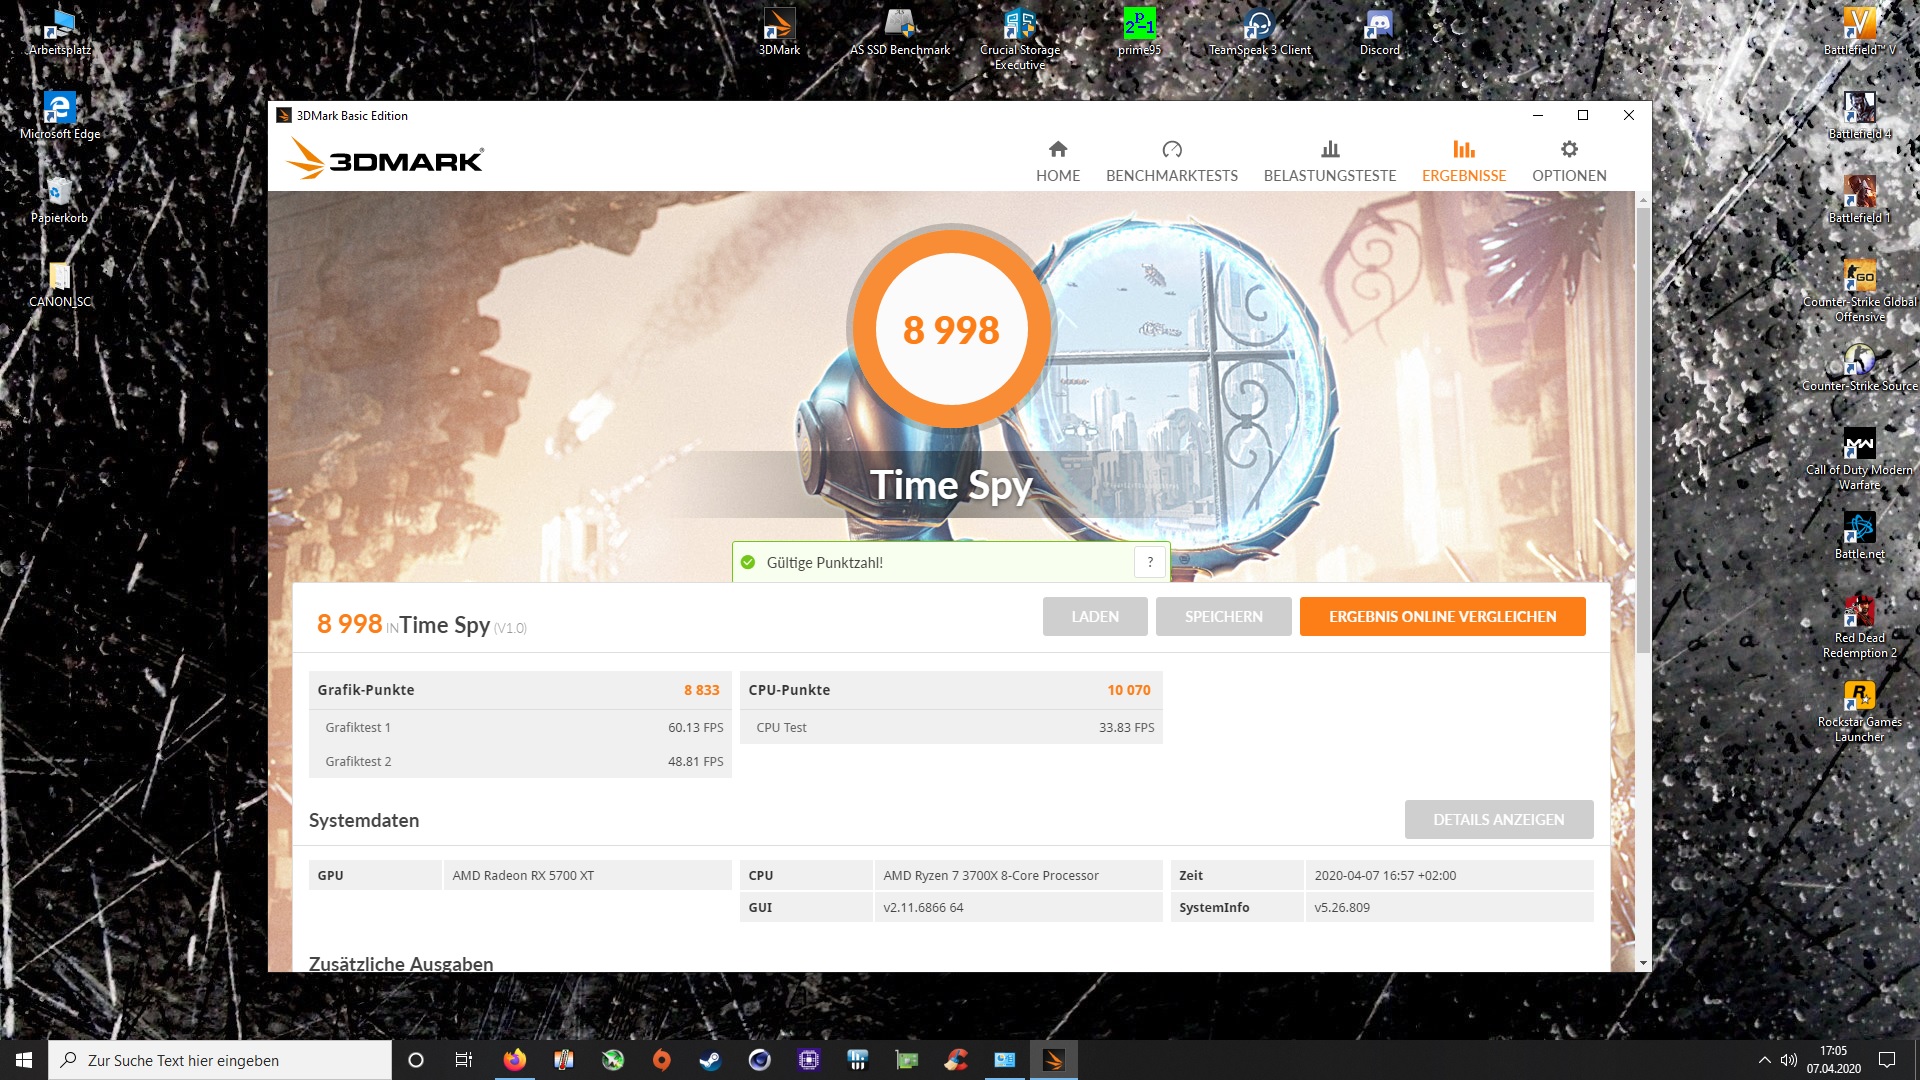
Task: Click scrollbar down arrow in 3DMark
Action: pos(1643,963)
